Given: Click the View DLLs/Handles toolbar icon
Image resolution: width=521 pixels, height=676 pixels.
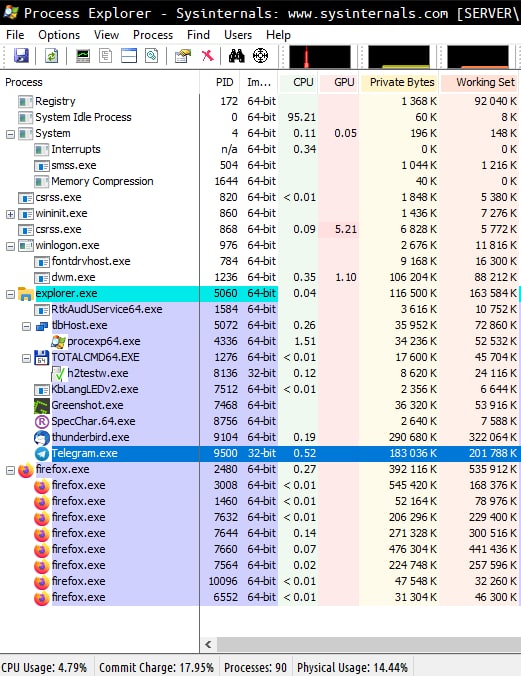Looking at the screenshot, I should (x=151, y=56).
